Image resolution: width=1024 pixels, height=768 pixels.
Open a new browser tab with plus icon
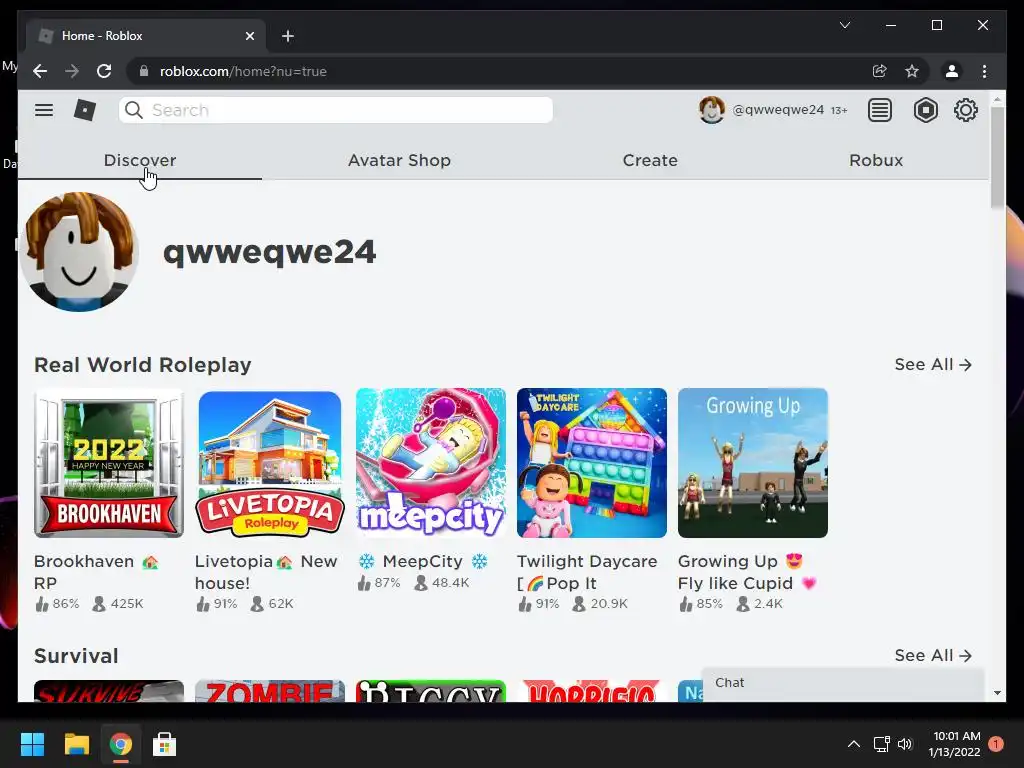[287, 36]
